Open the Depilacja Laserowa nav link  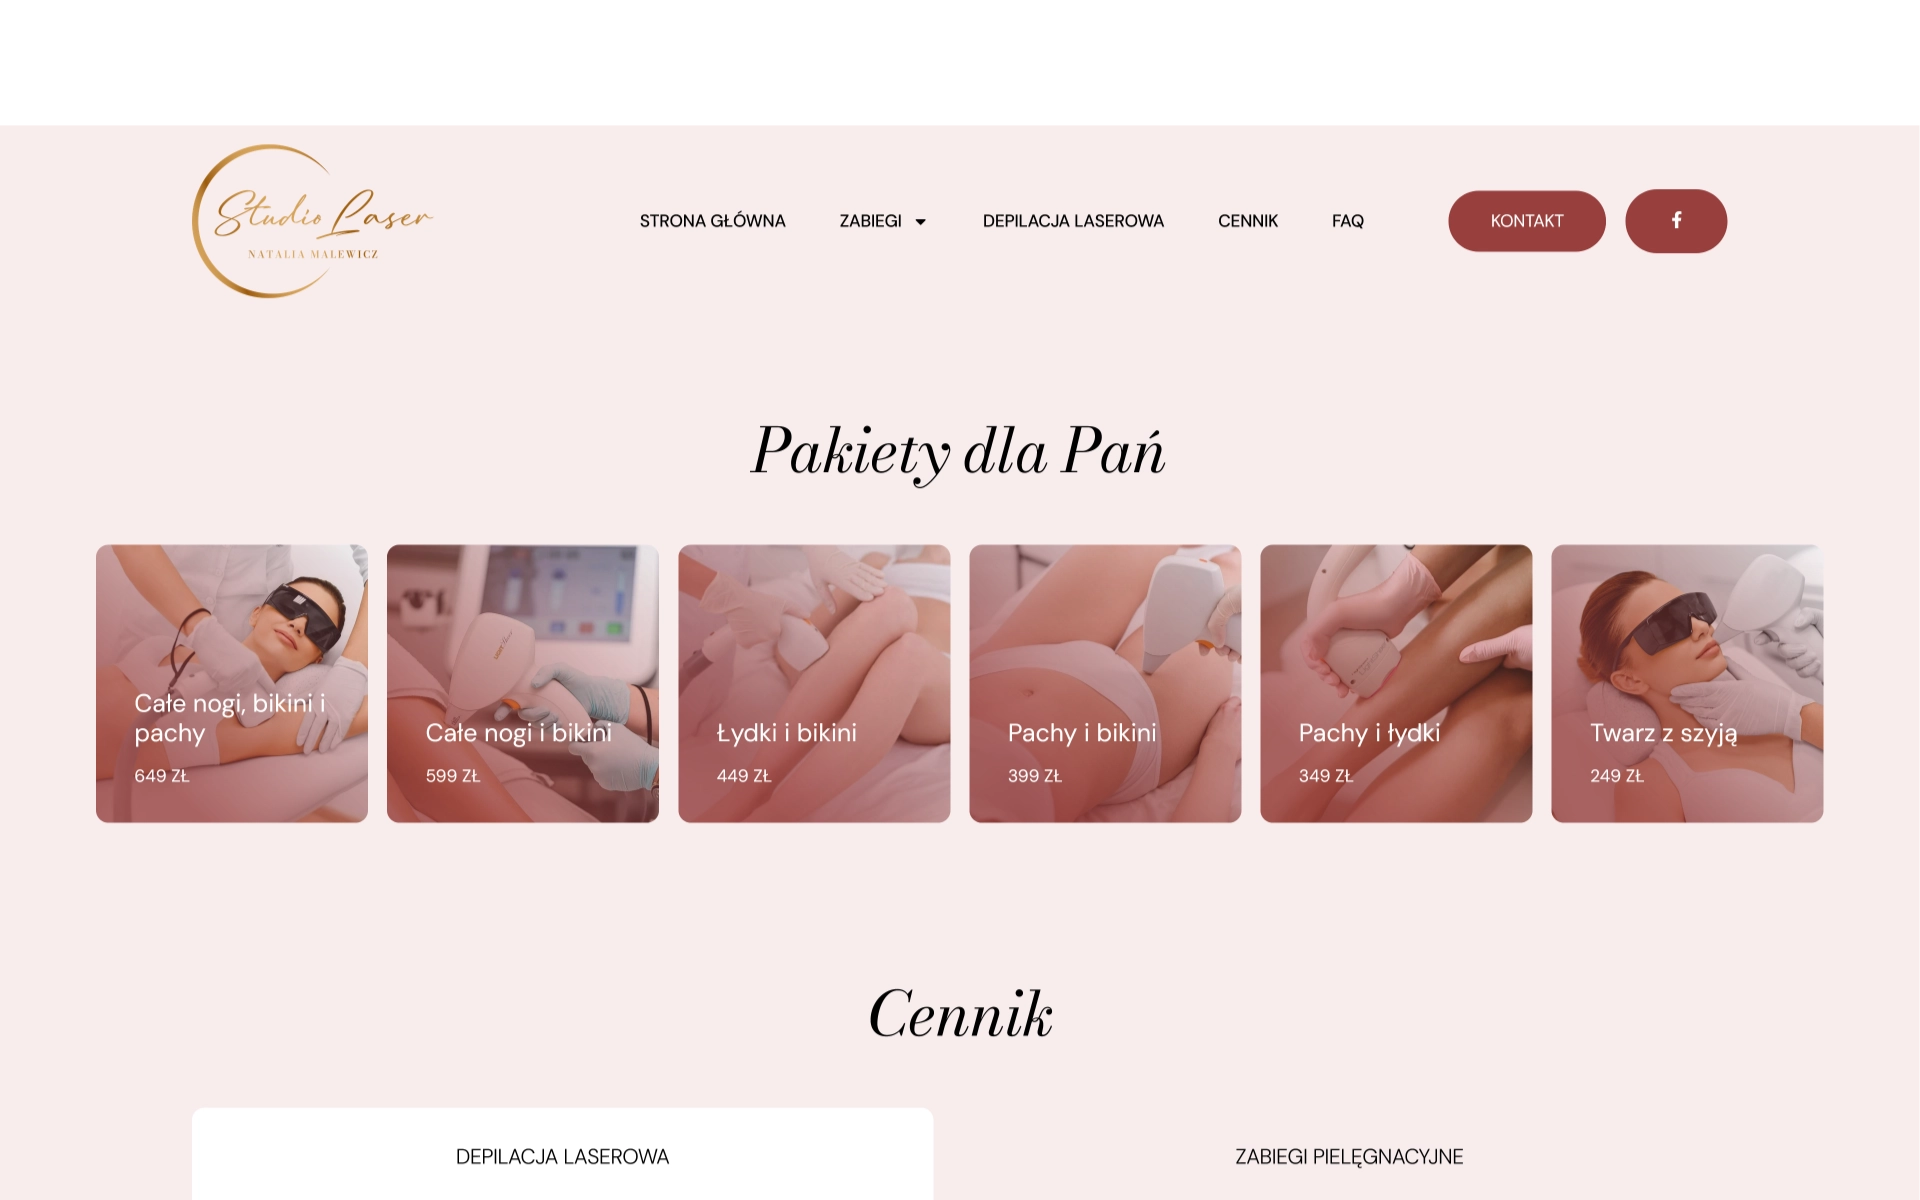click(1073, 221)
